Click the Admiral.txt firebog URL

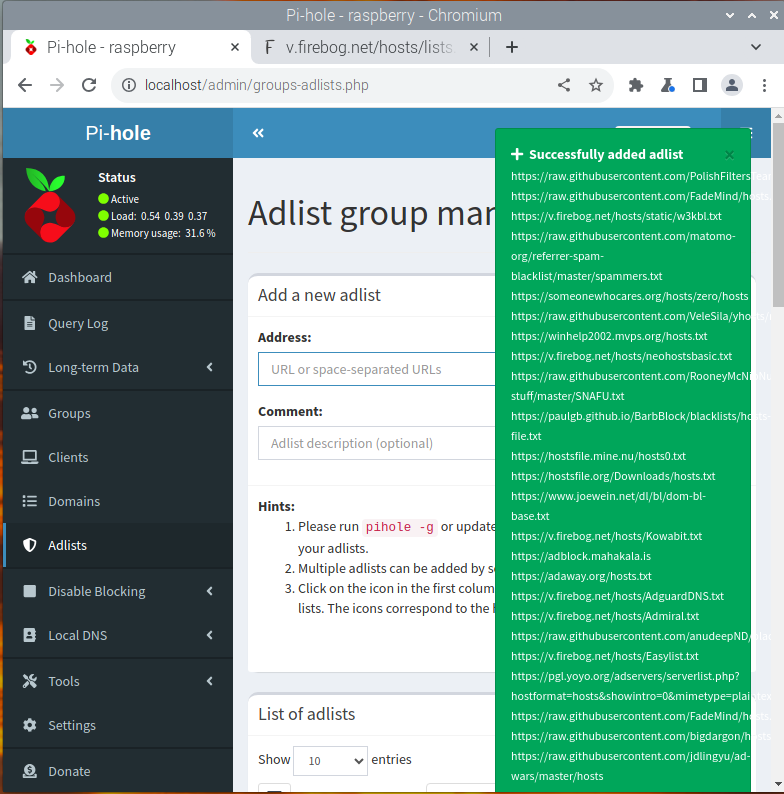(x=605, y=616)
